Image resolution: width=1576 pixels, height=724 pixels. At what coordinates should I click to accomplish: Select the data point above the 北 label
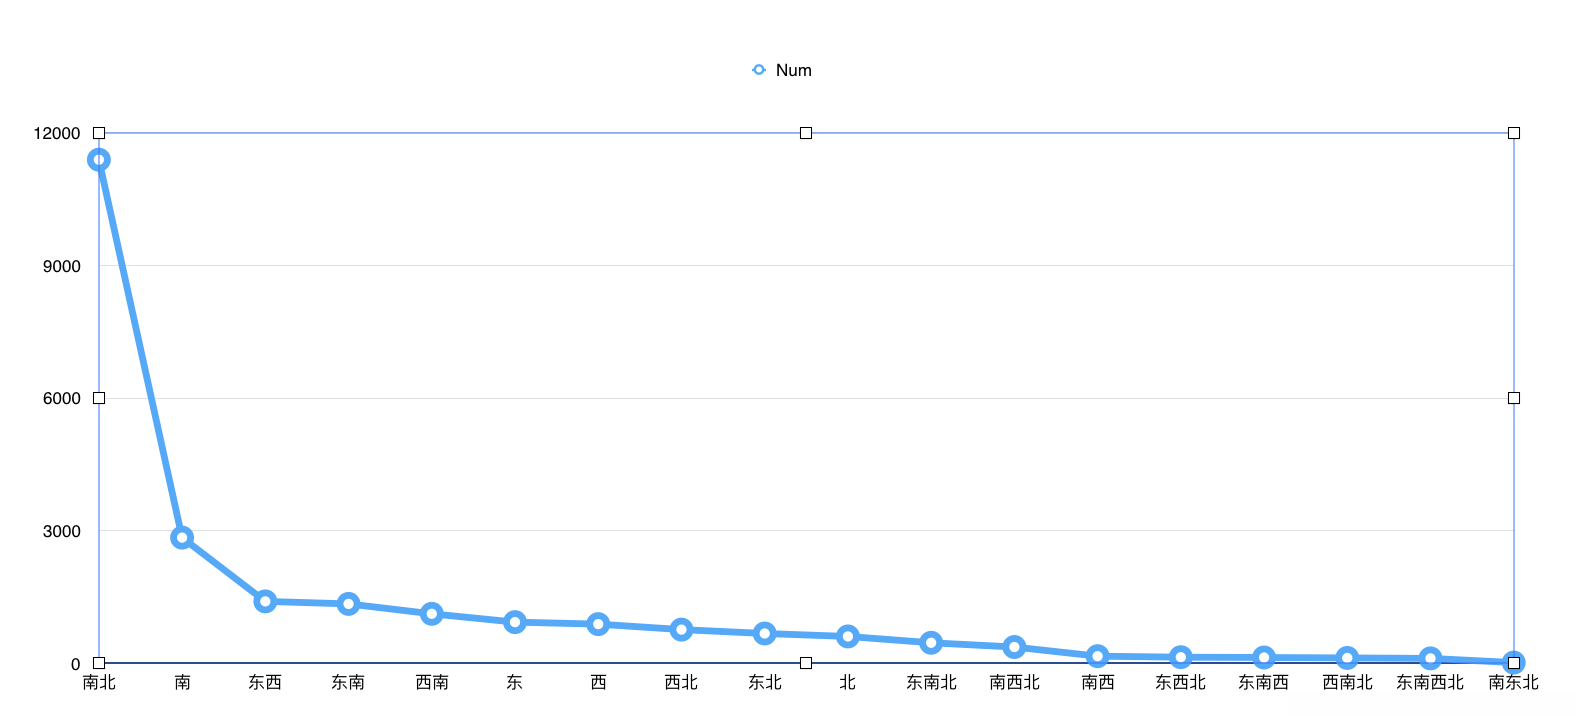tap(848, 637)
